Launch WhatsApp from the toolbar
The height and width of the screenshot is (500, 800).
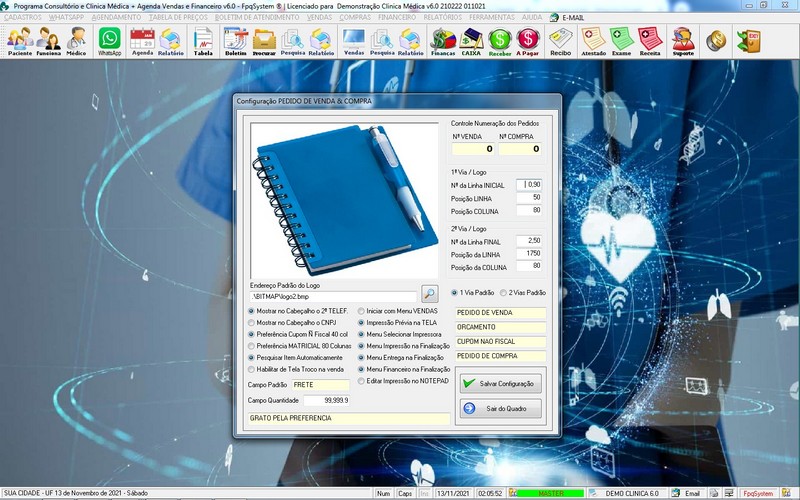point(110,41)
